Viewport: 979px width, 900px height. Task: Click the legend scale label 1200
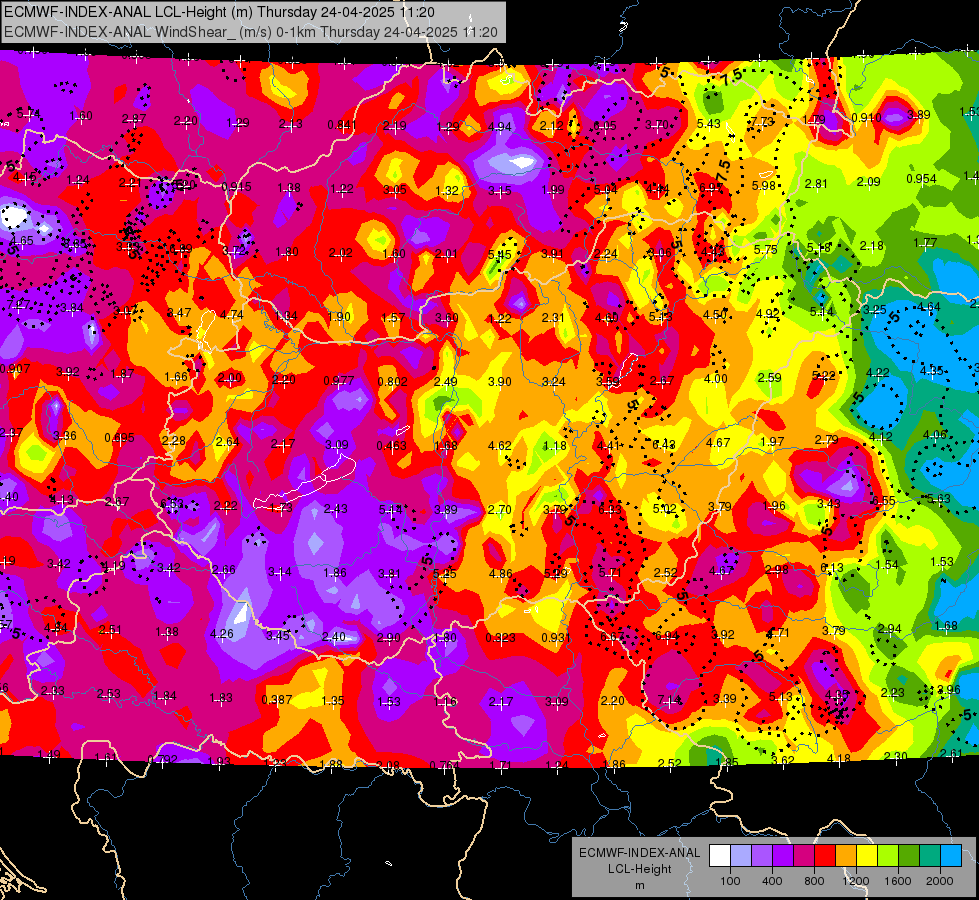tap(855, 881)
